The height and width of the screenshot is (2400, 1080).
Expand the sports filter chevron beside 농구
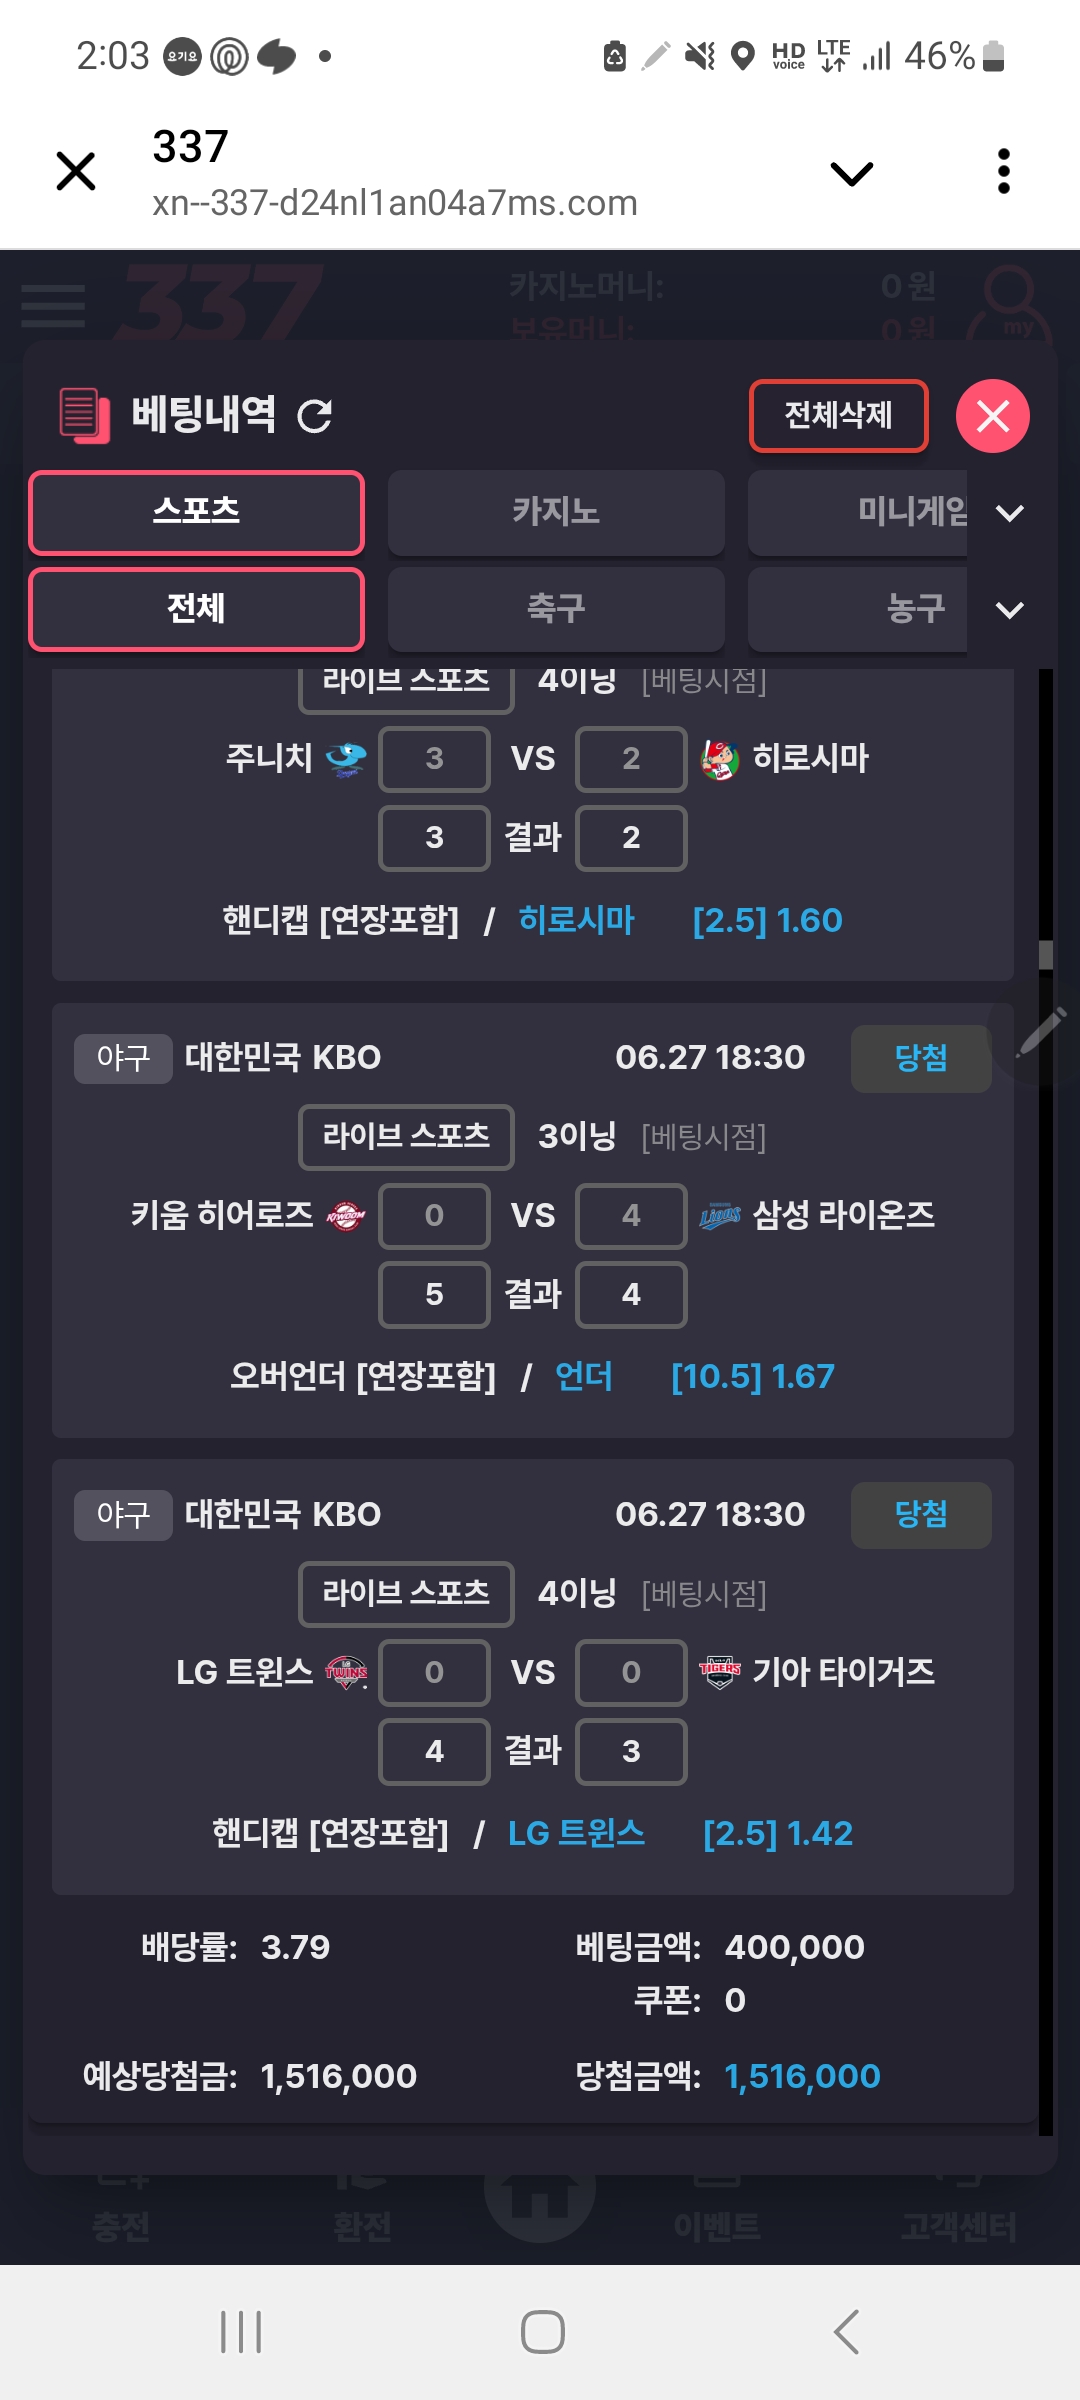click(1010, 610)
